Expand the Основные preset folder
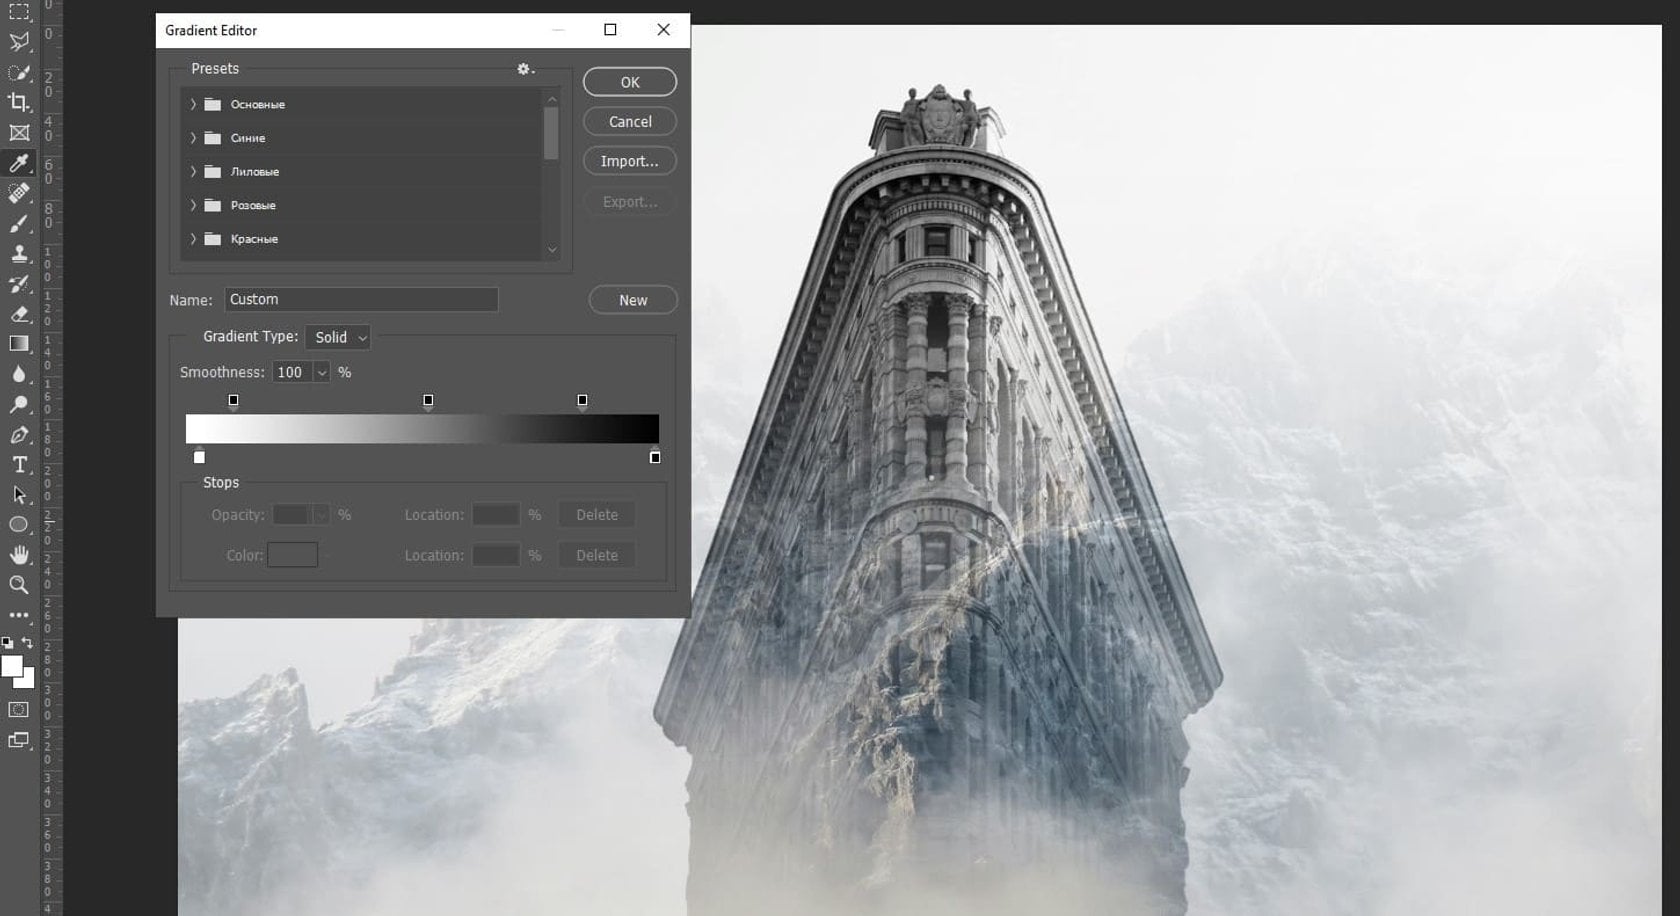 coord(193,104)
